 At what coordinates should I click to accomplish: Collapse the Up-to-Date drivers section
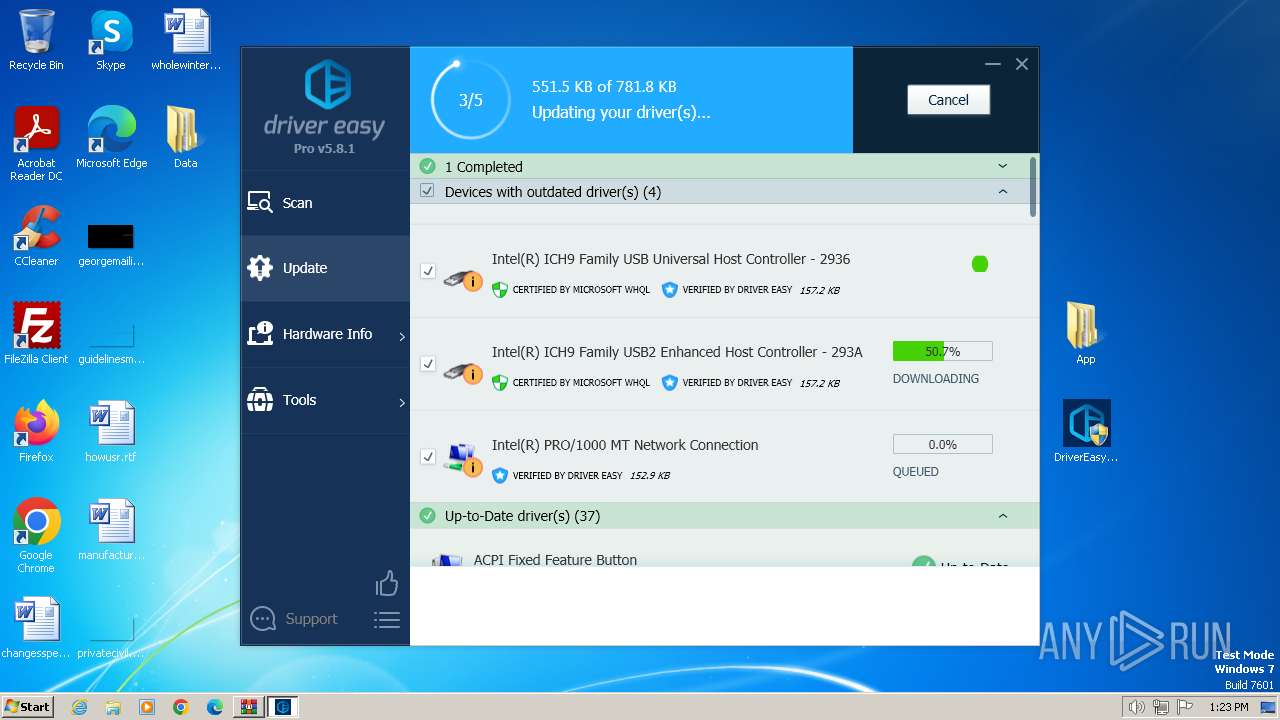click(x=1003, y=516)
